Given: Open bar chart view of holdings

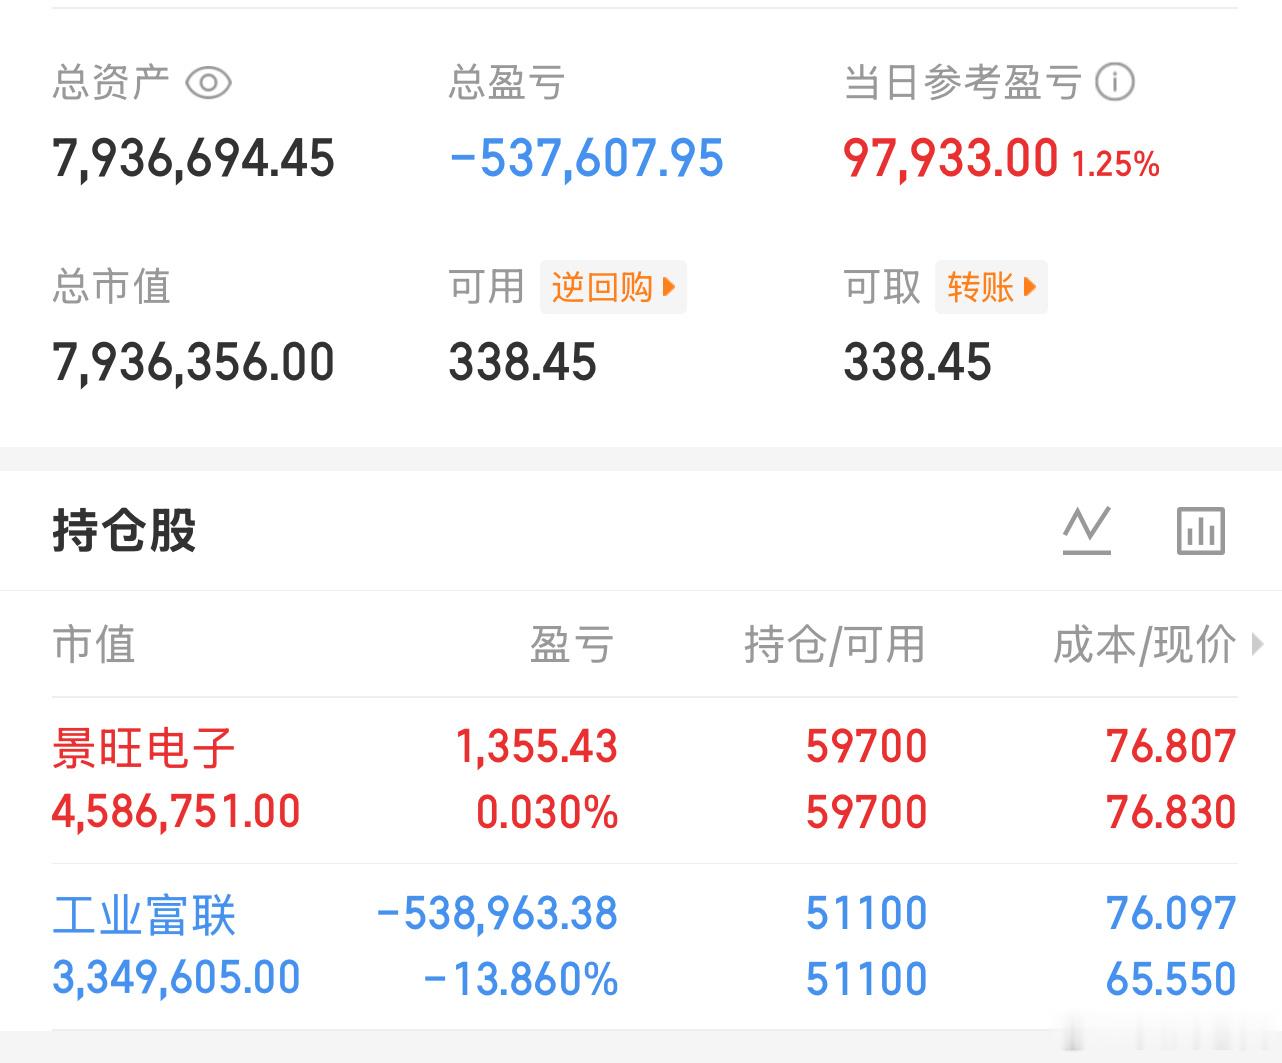Looking at the screenshot, I should [x=1201, y=530].
